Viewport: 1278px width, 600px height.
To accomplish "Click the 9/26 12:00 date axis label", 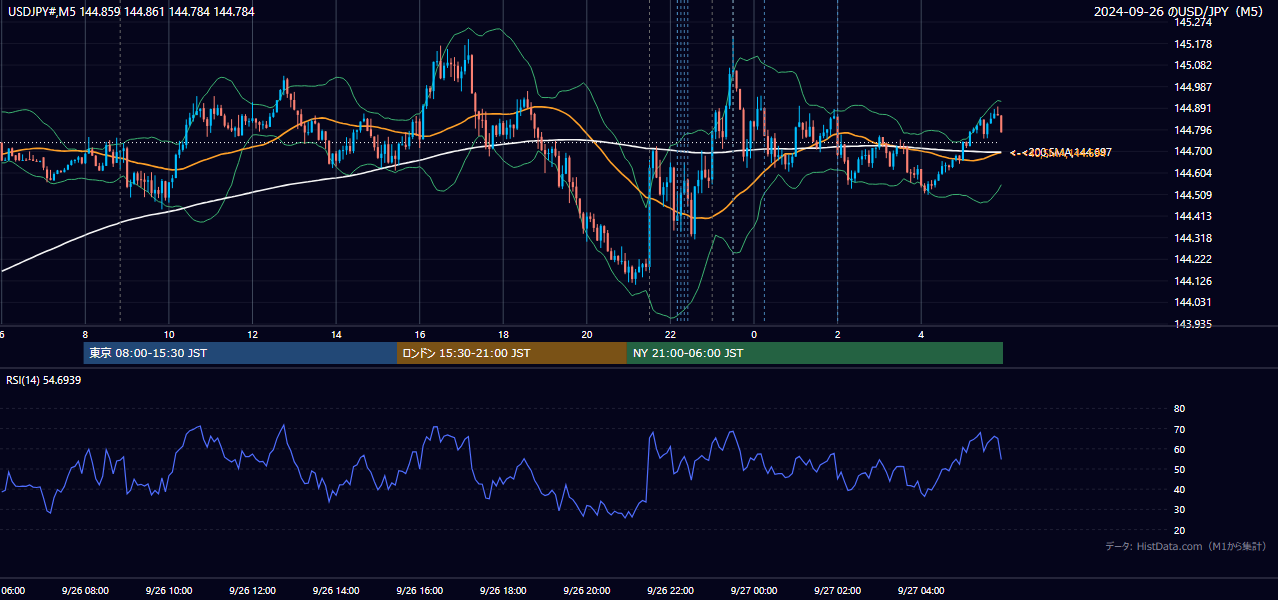I will click(252, 591).
